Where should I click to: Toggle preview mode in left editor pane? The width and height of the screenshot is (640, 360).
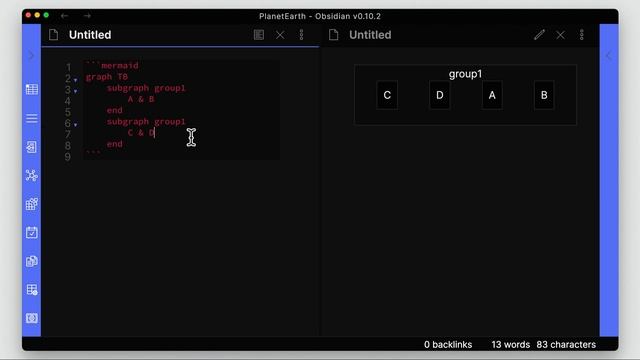click(259, 35)
